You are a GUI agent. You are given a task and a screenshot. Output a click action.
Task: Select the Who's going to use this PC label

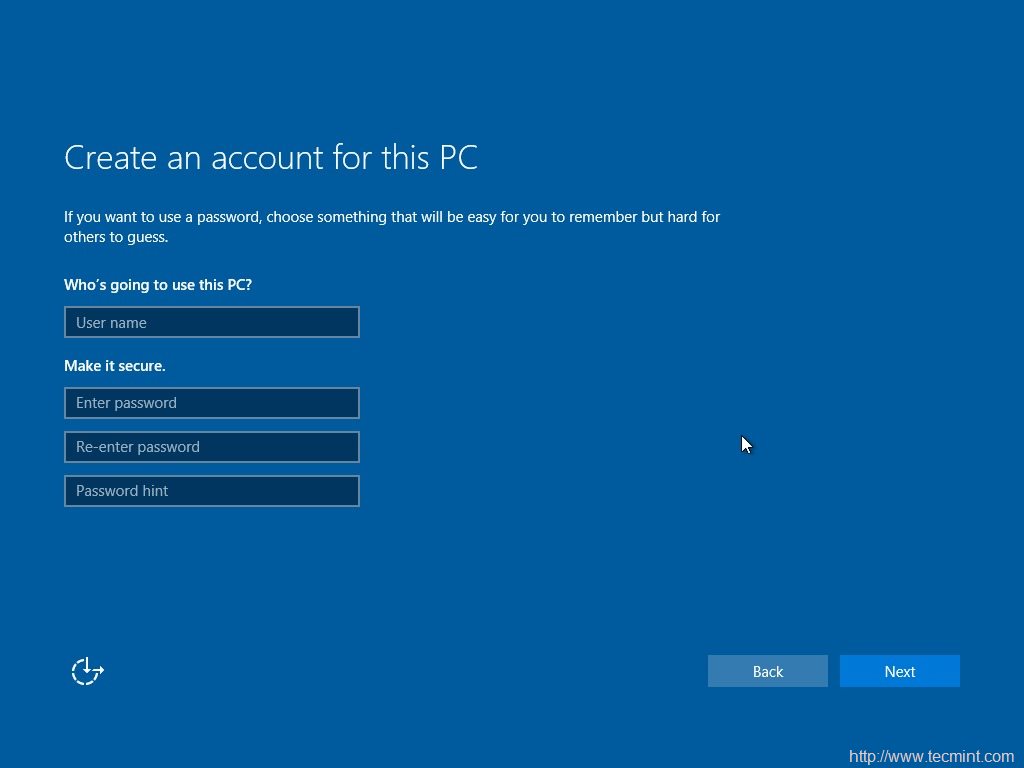pos(157,285)
